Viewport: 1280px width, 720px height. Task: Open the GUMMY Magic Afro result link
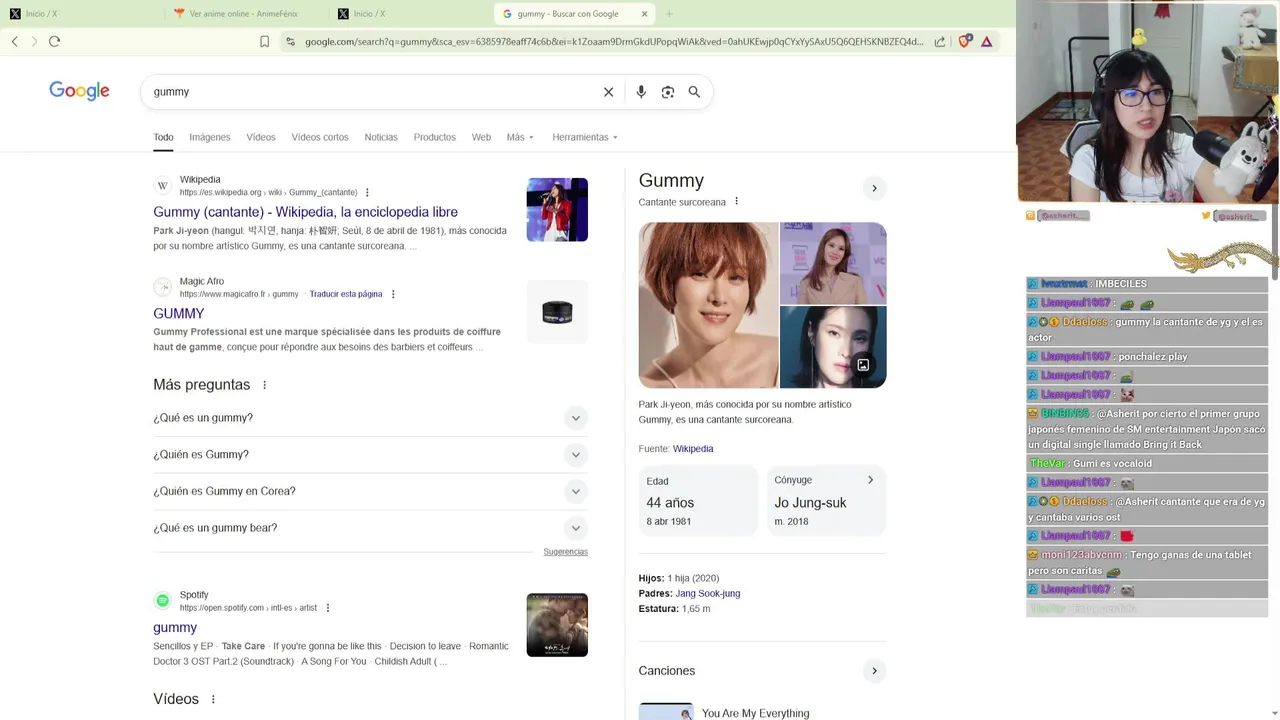179,314
